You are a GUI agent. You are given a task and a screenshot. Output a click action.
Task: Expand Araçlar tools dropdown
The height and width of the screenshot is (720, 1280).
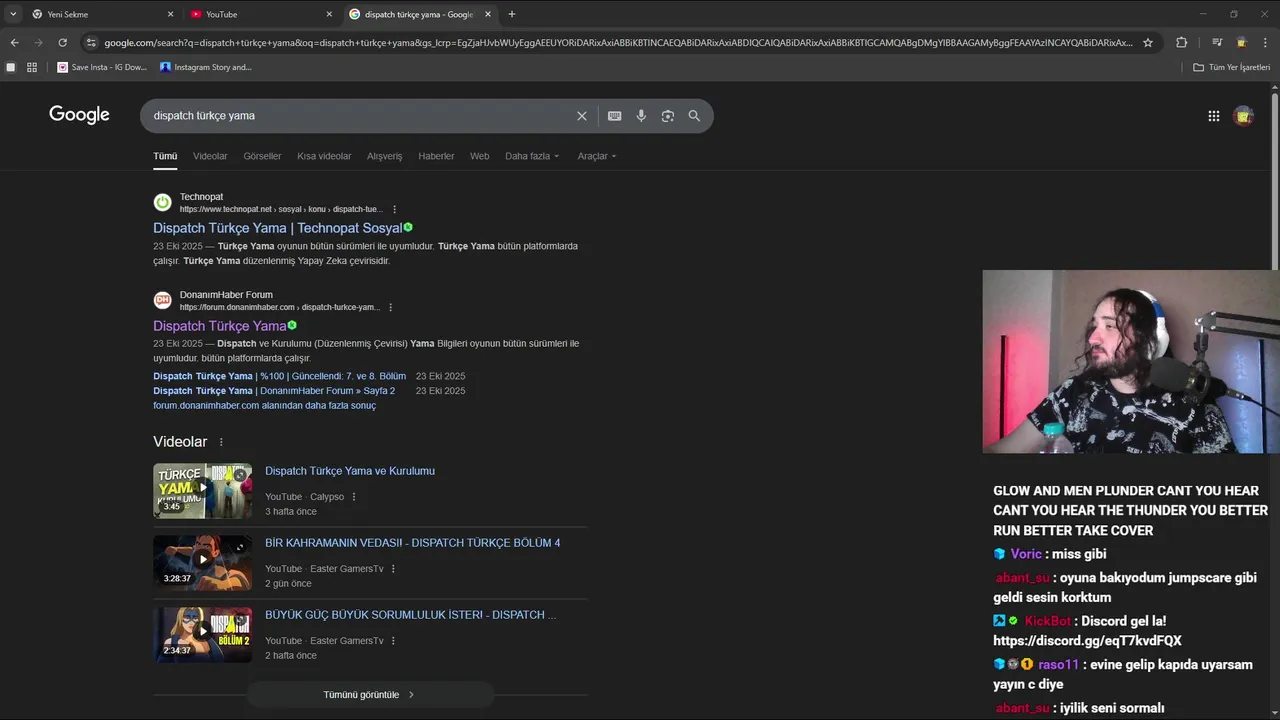point(597,156)
